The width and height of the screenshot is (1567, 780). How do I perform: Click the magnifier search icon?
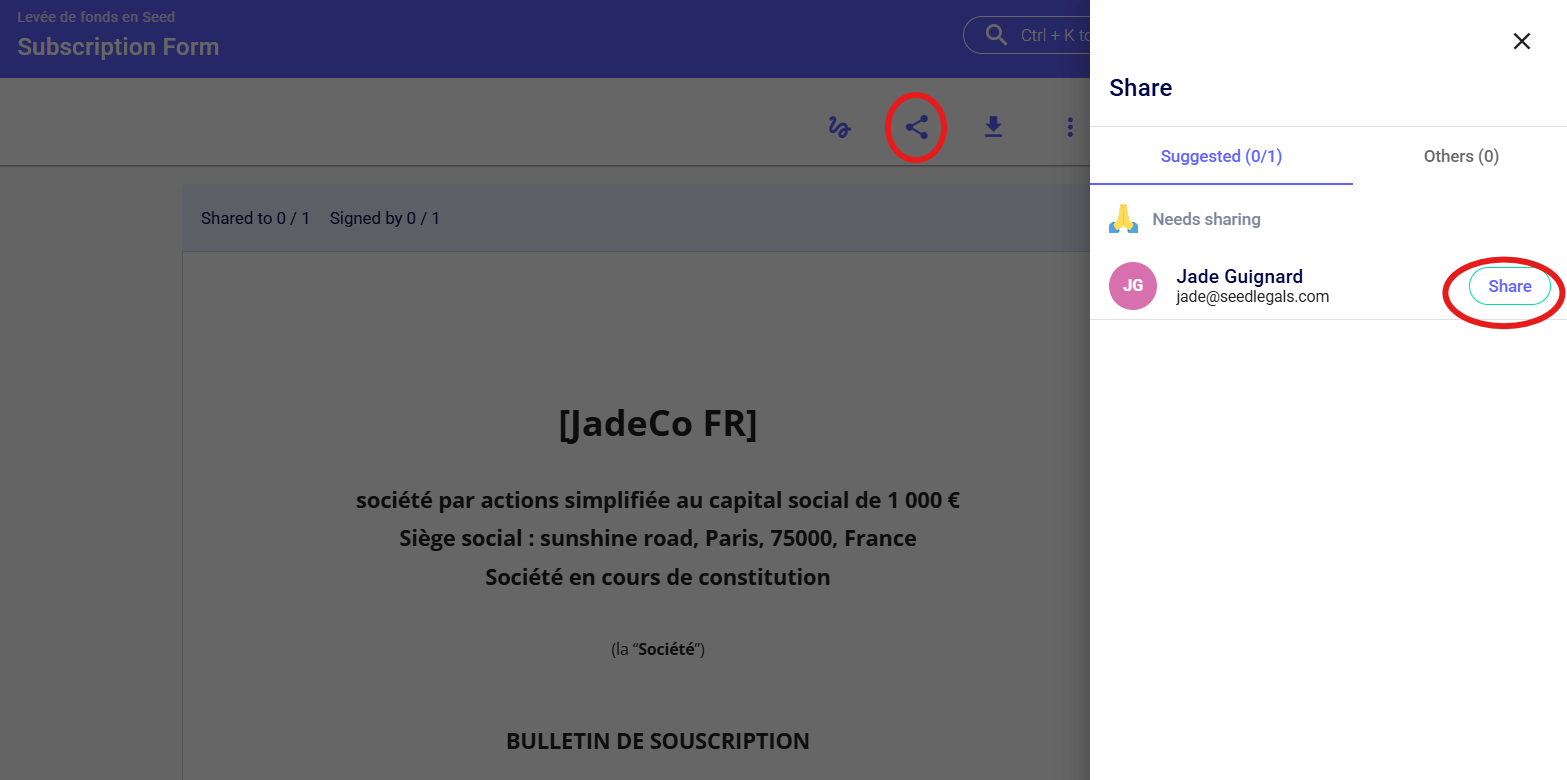coord(996,35)
